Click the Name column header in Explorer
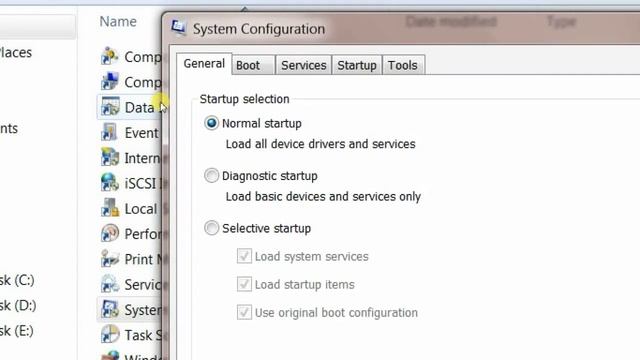 (x=118, y=21)
